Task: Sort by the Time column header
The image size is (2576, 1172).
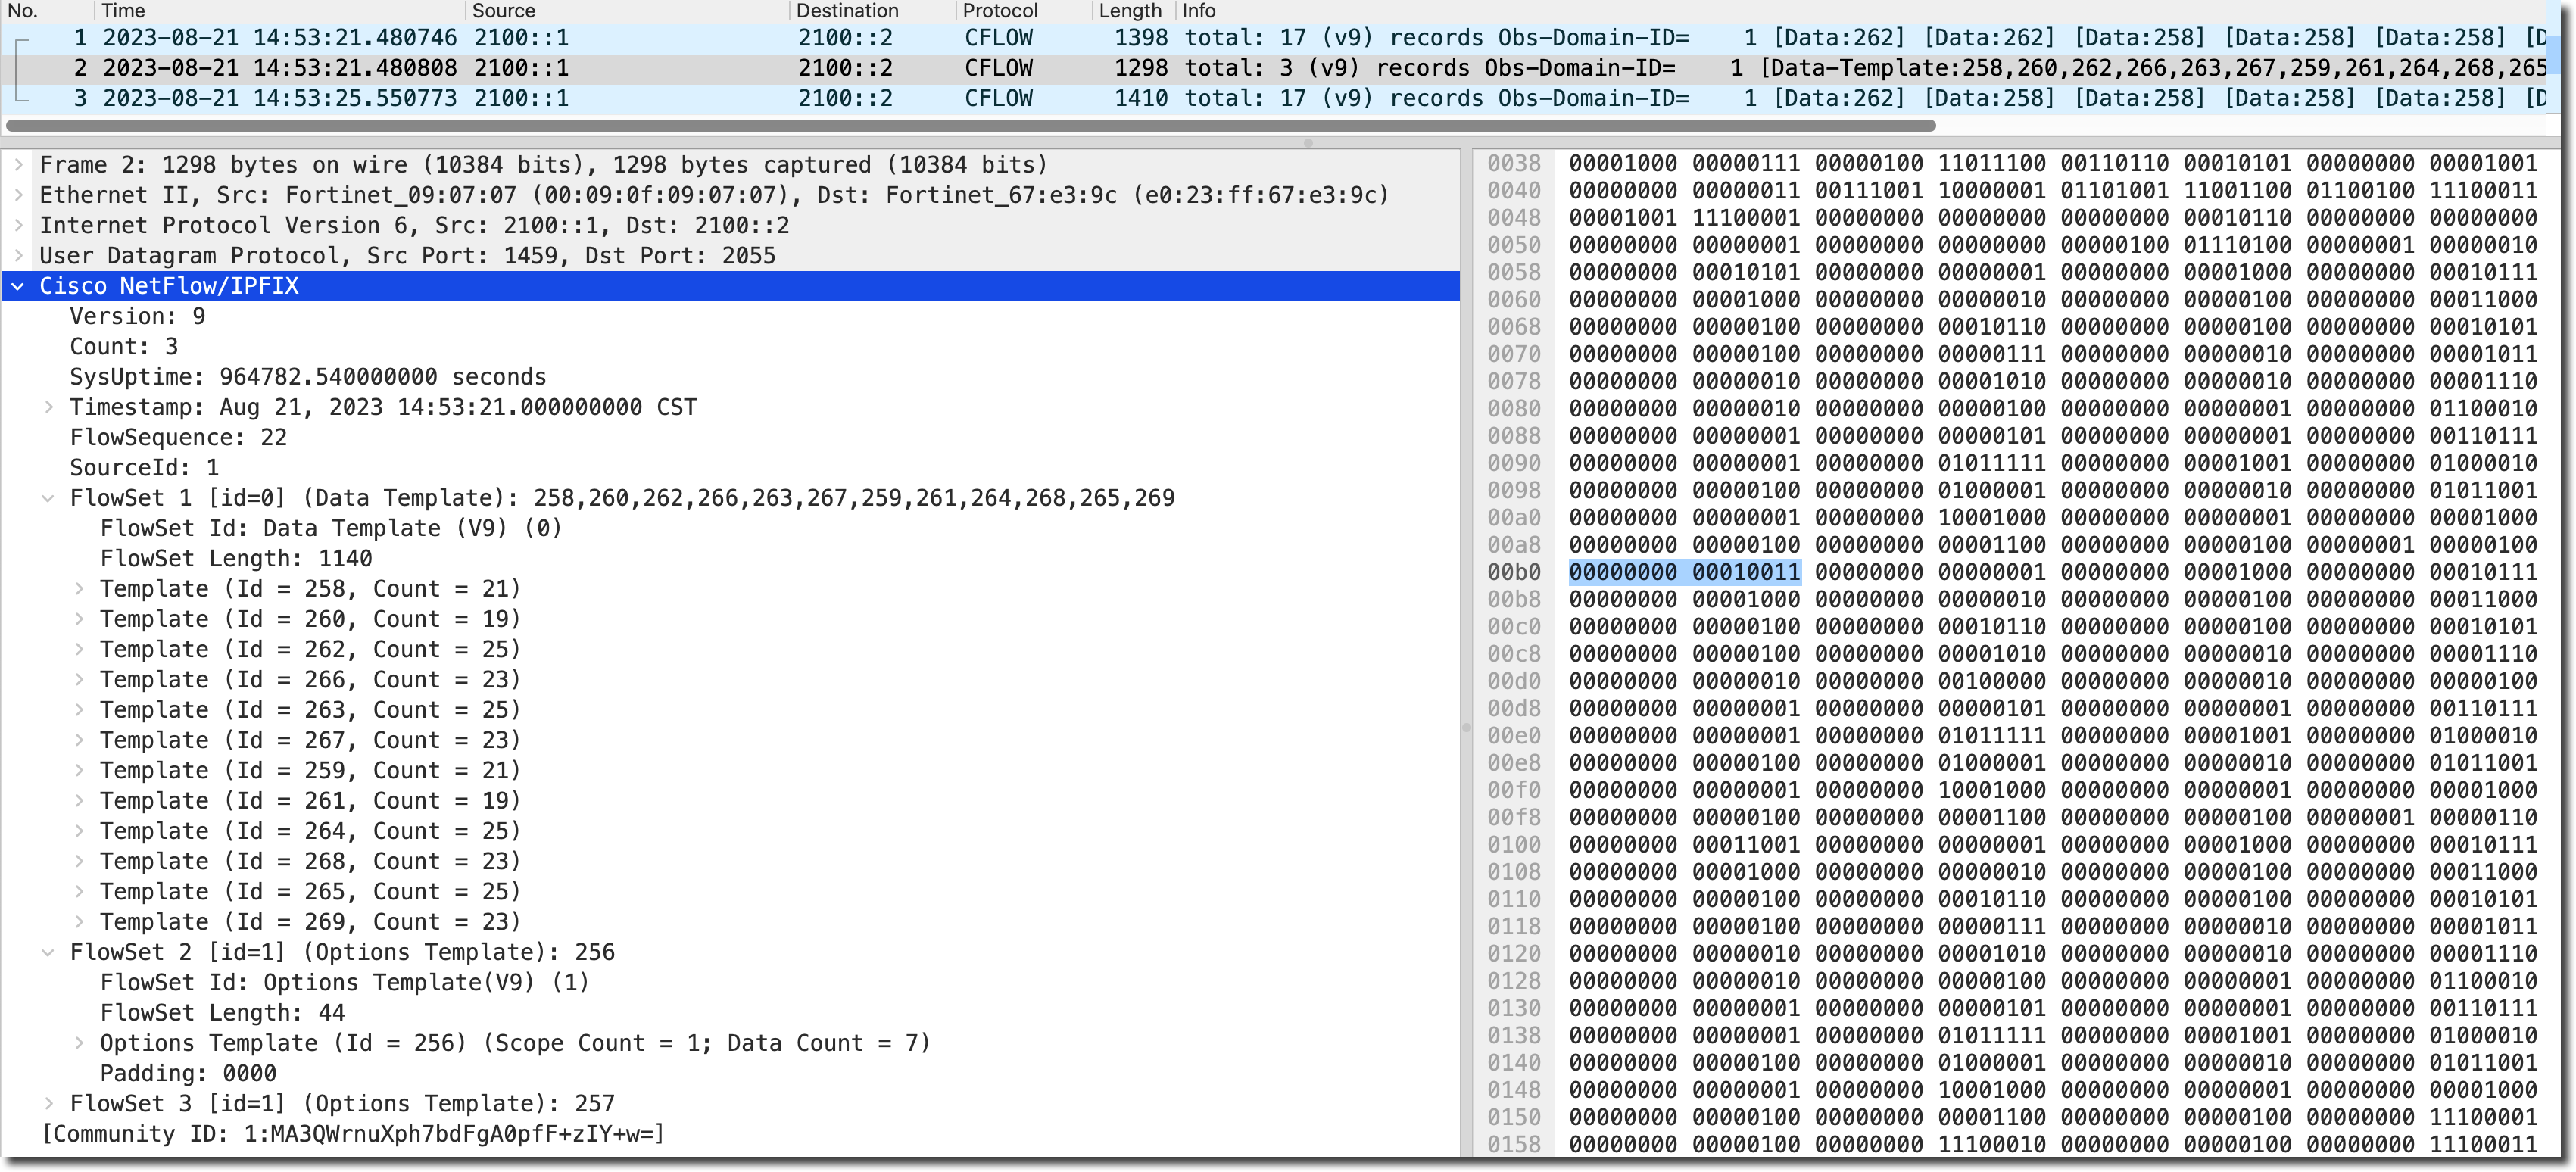Action: [124, 11]
